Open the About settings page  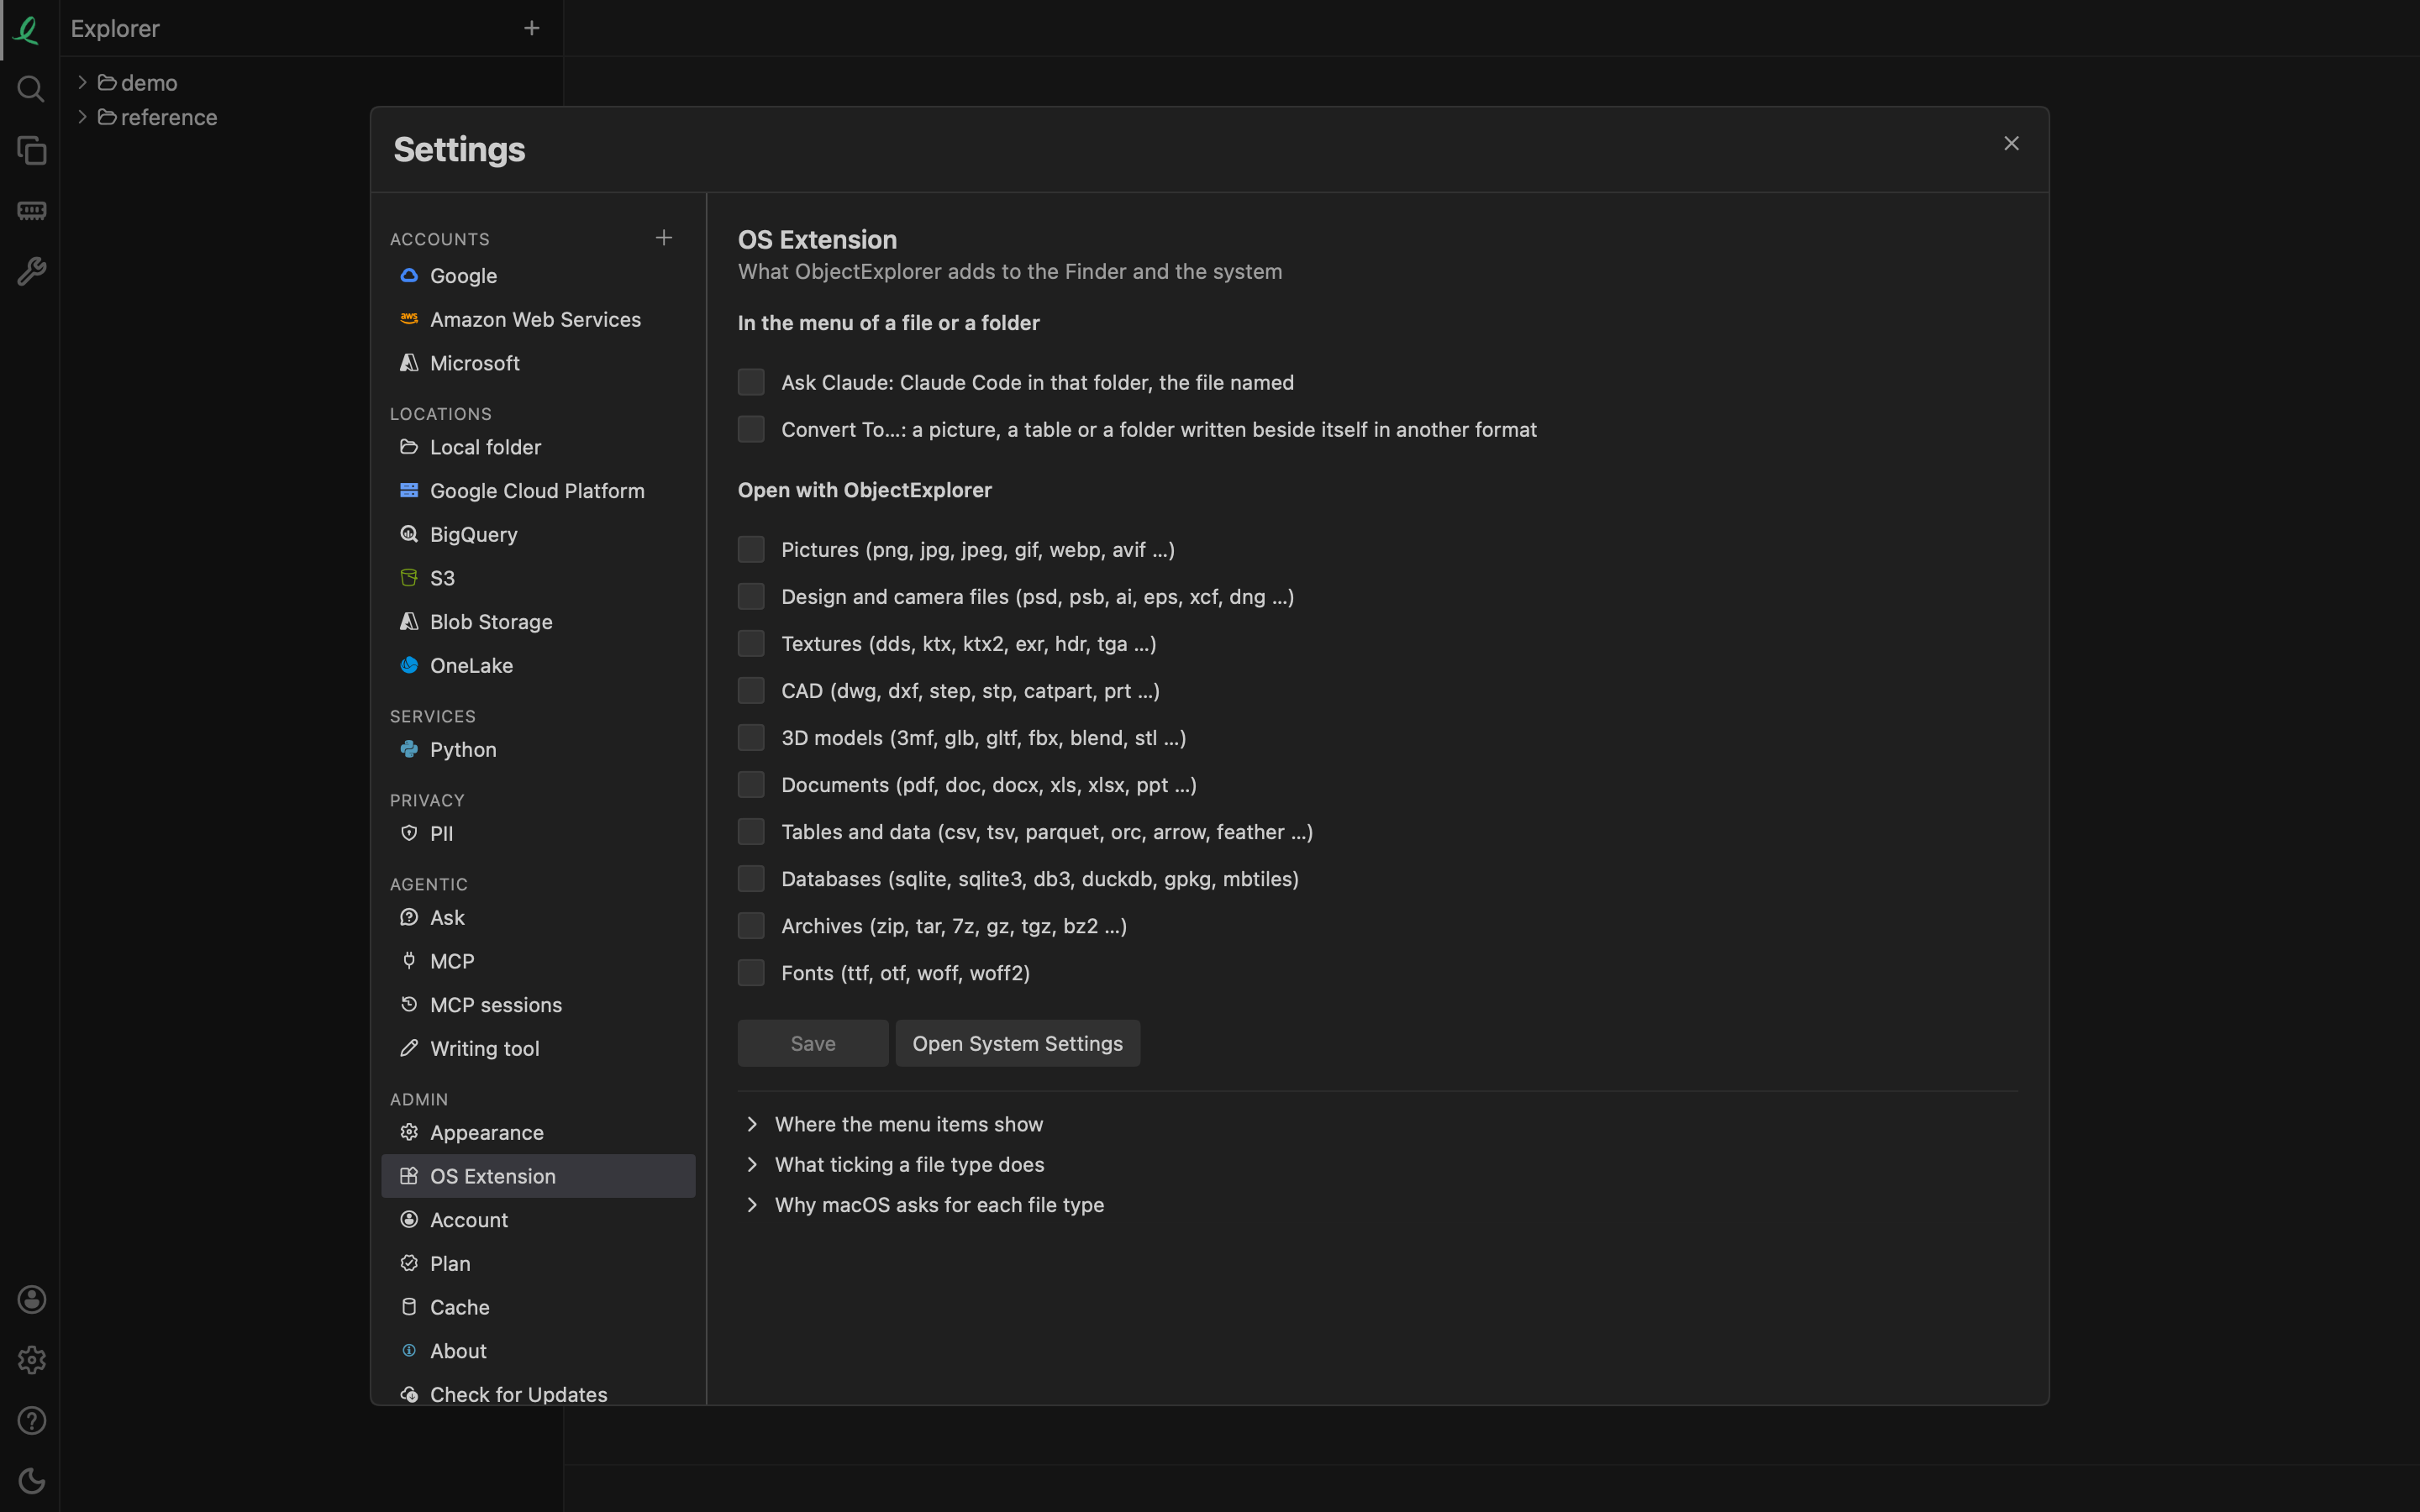538,1351
